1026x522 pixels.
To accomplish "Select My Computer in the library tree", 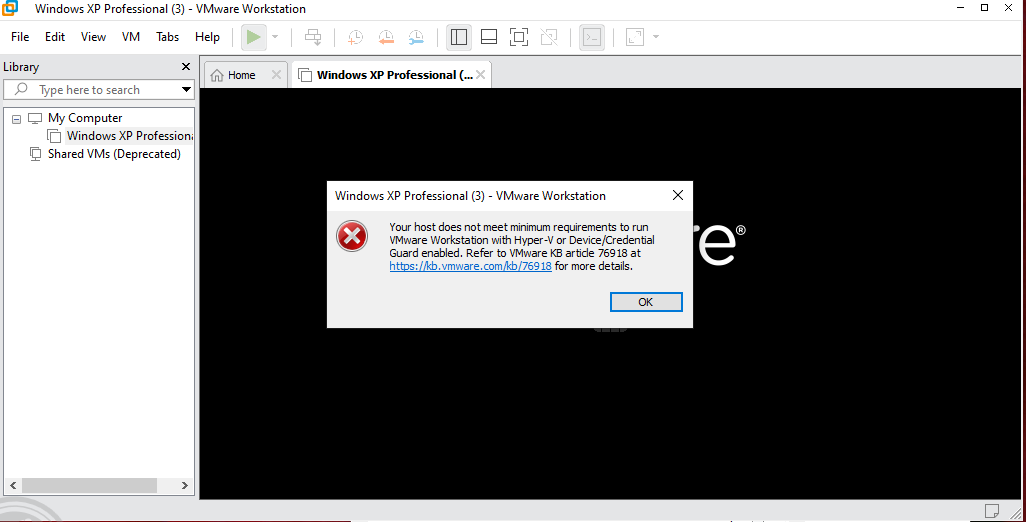I will pos(85,118).
